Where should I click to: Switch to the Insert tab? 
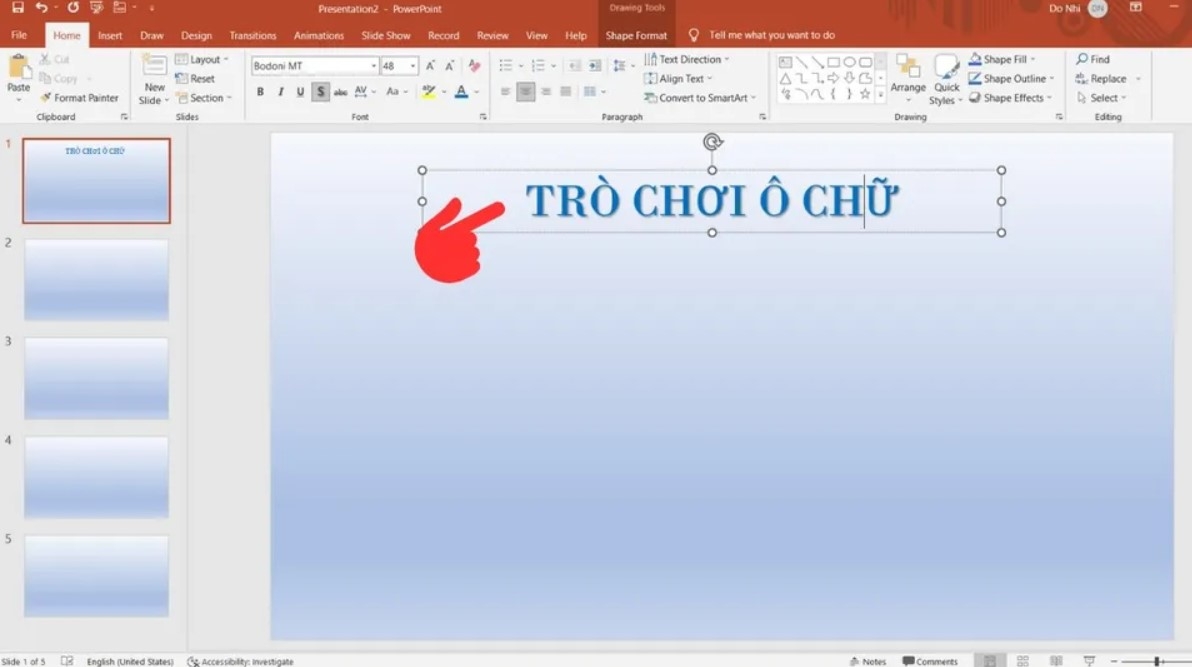[x=109, y=35]
